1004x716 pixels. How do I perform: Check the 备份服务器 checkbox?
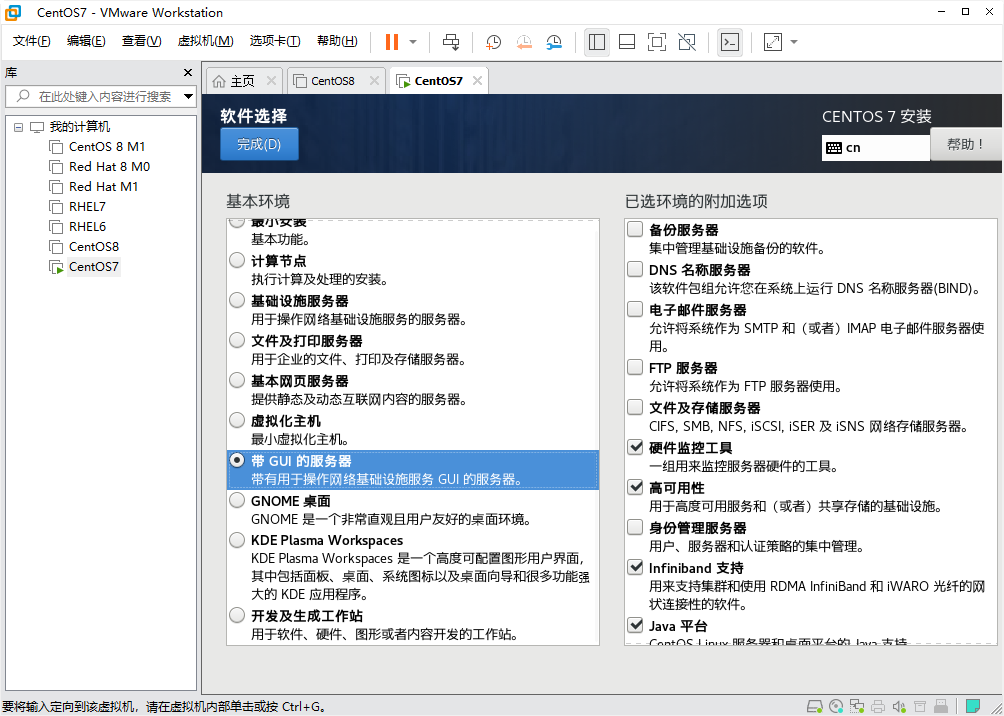[x=635, y=229]
